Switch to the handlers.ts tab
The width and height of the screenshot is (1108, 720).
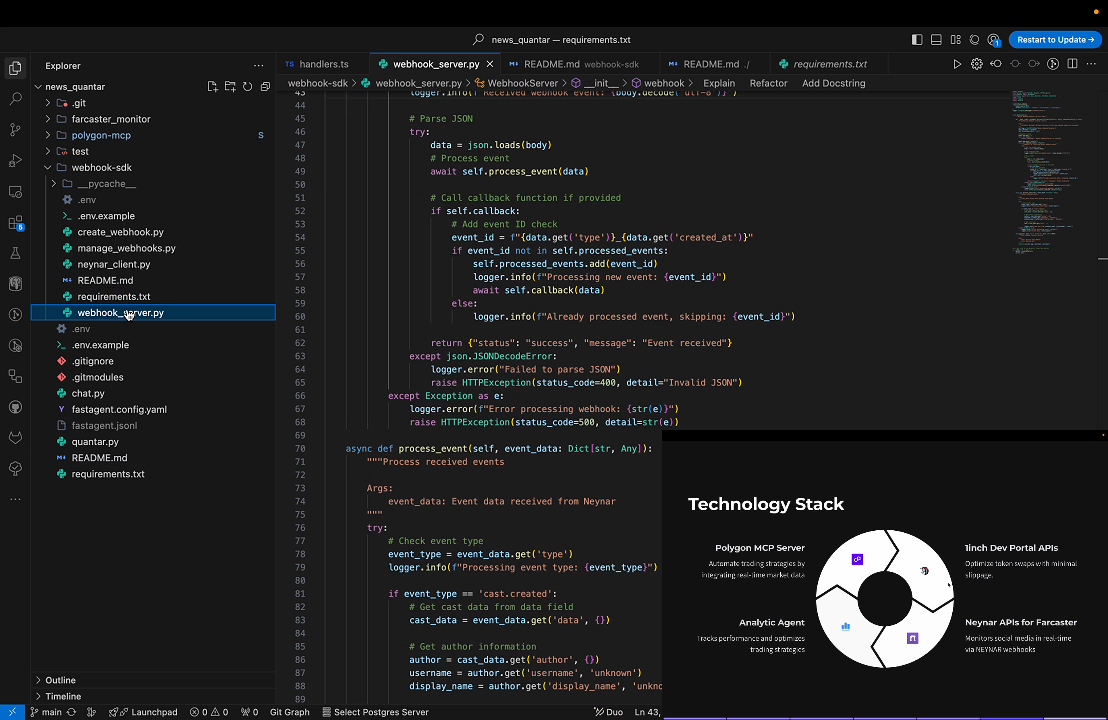point(323,64)
